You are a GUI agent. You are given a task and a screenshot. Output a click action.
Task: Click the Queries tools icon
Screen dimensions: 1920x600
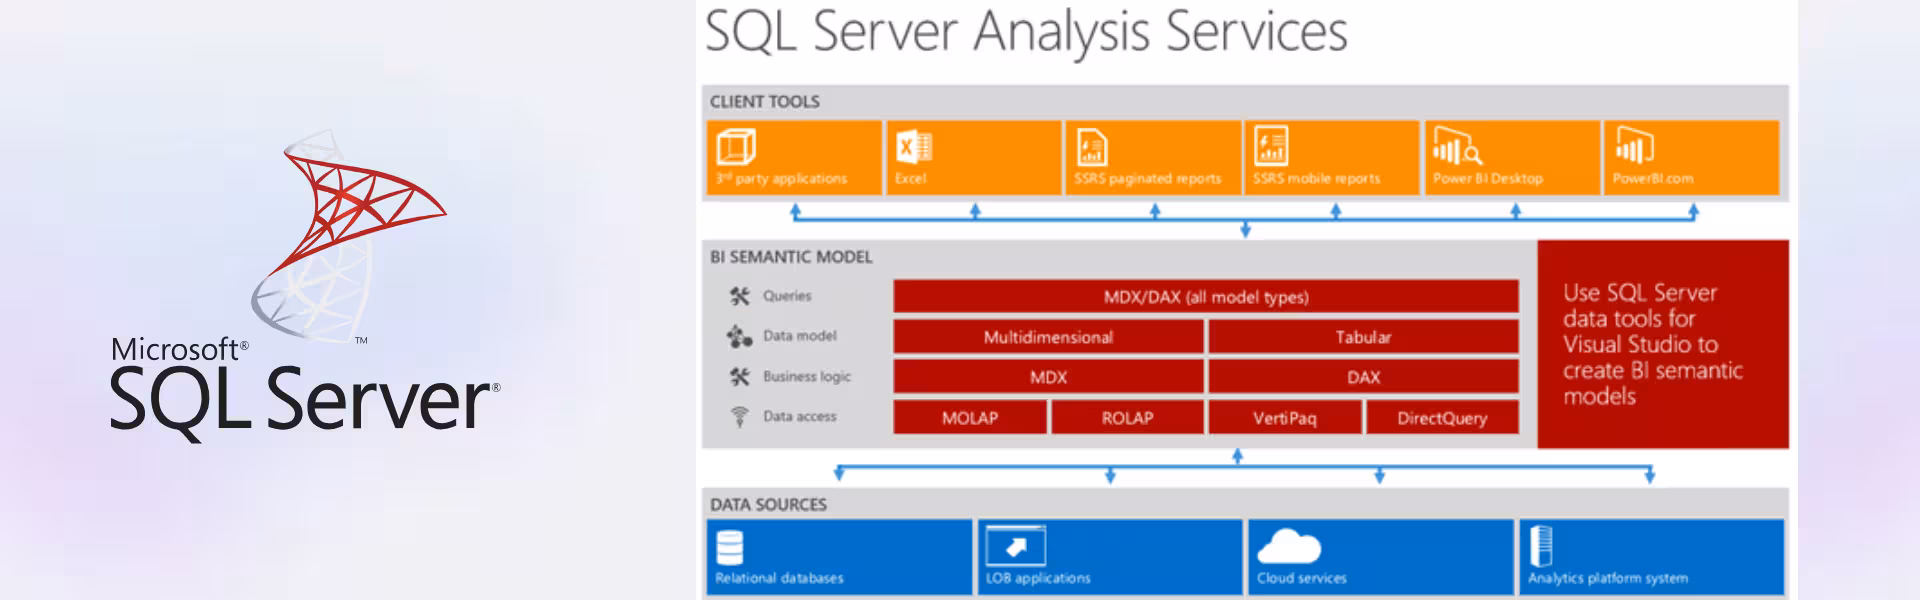click(740, 296)
